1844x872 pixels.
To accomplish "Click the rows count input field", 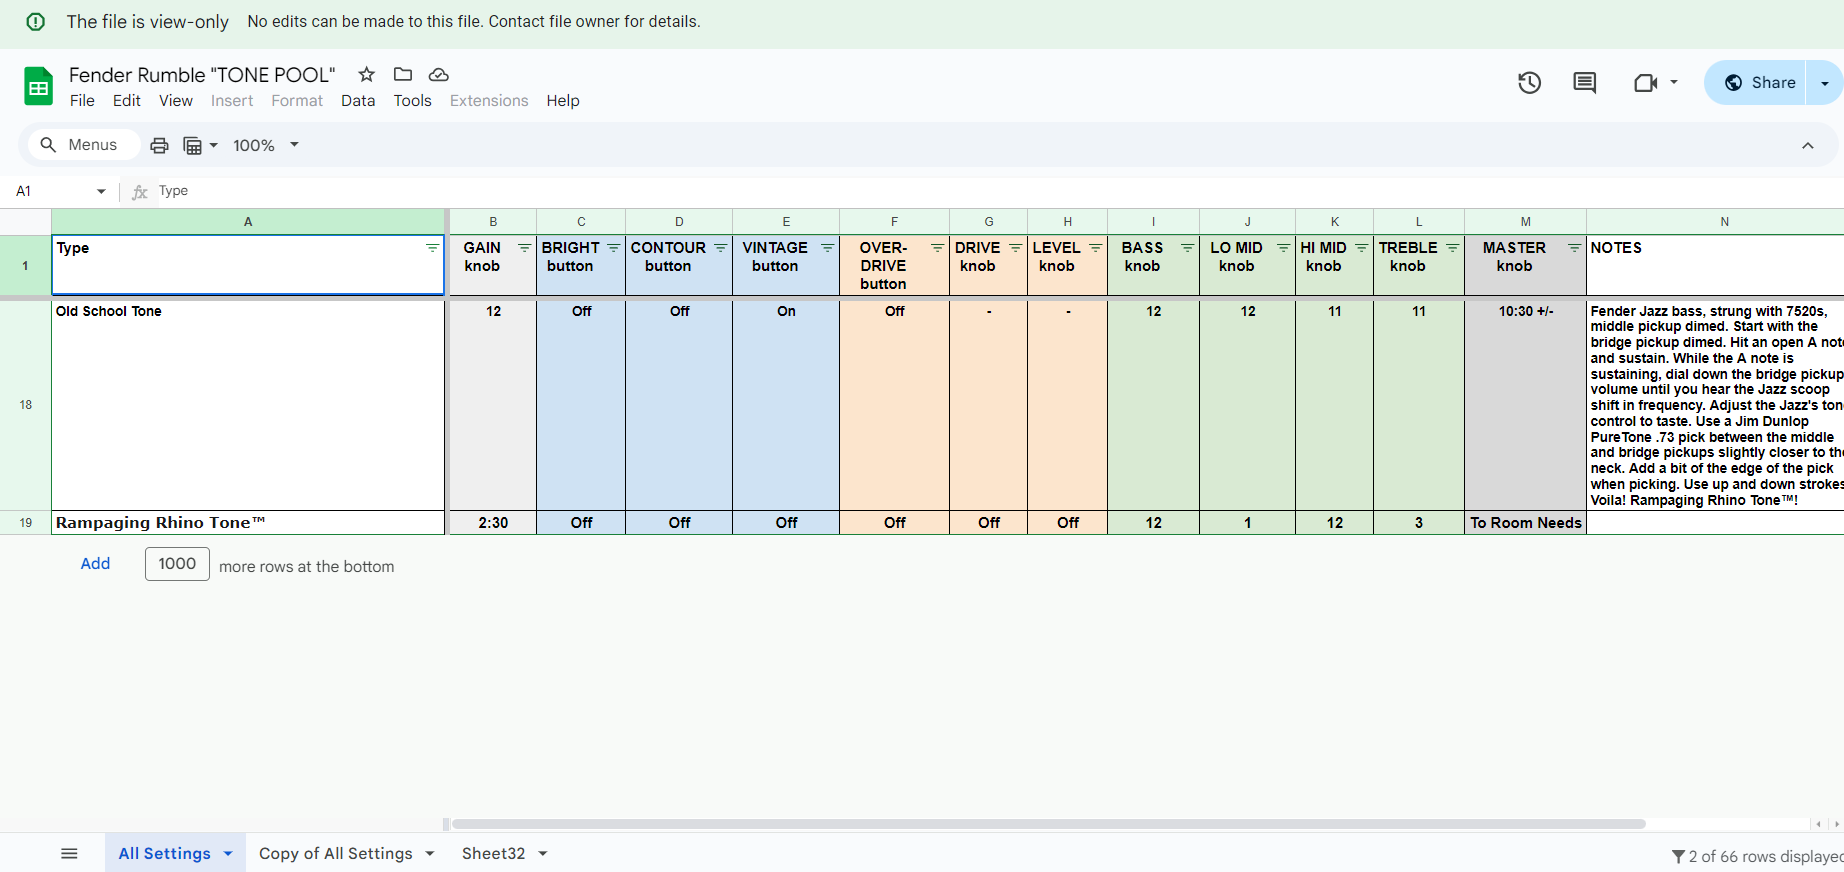I will point(177,564).
